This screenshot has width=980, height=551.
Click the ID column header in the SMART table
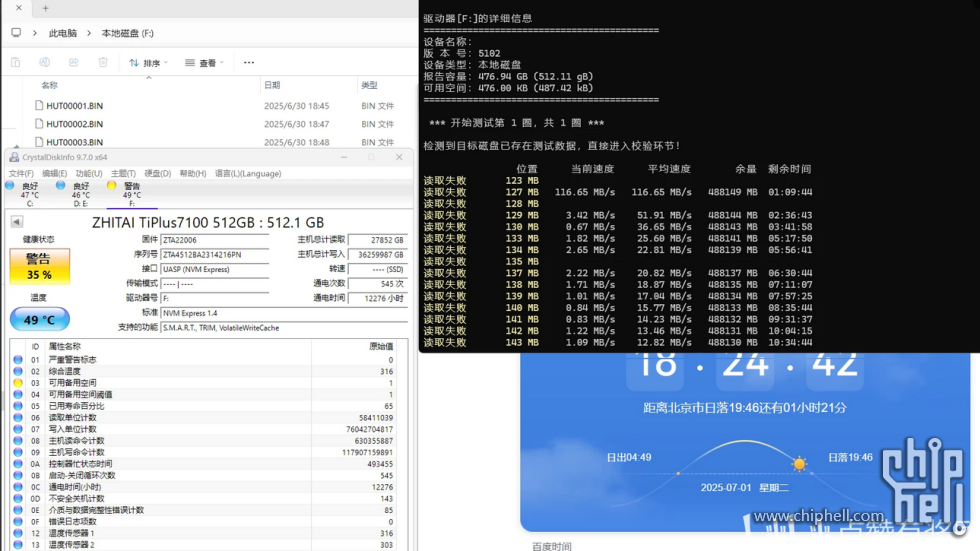35,346
